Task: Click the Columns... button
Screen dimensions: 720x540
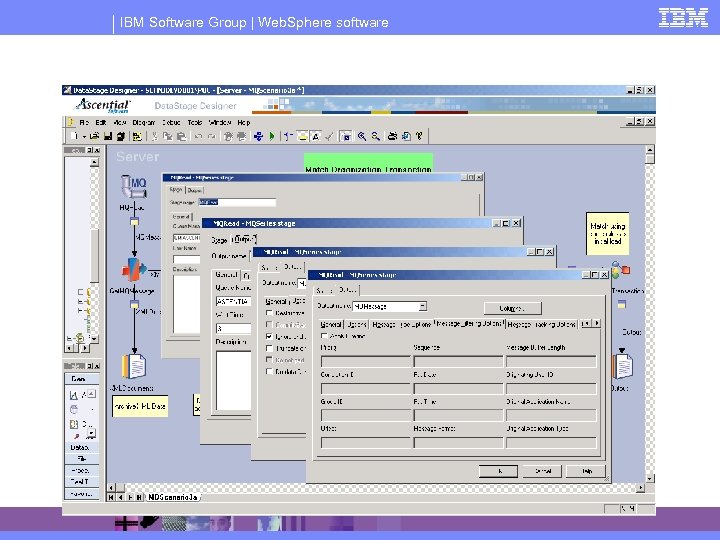Action: point(513,308)
